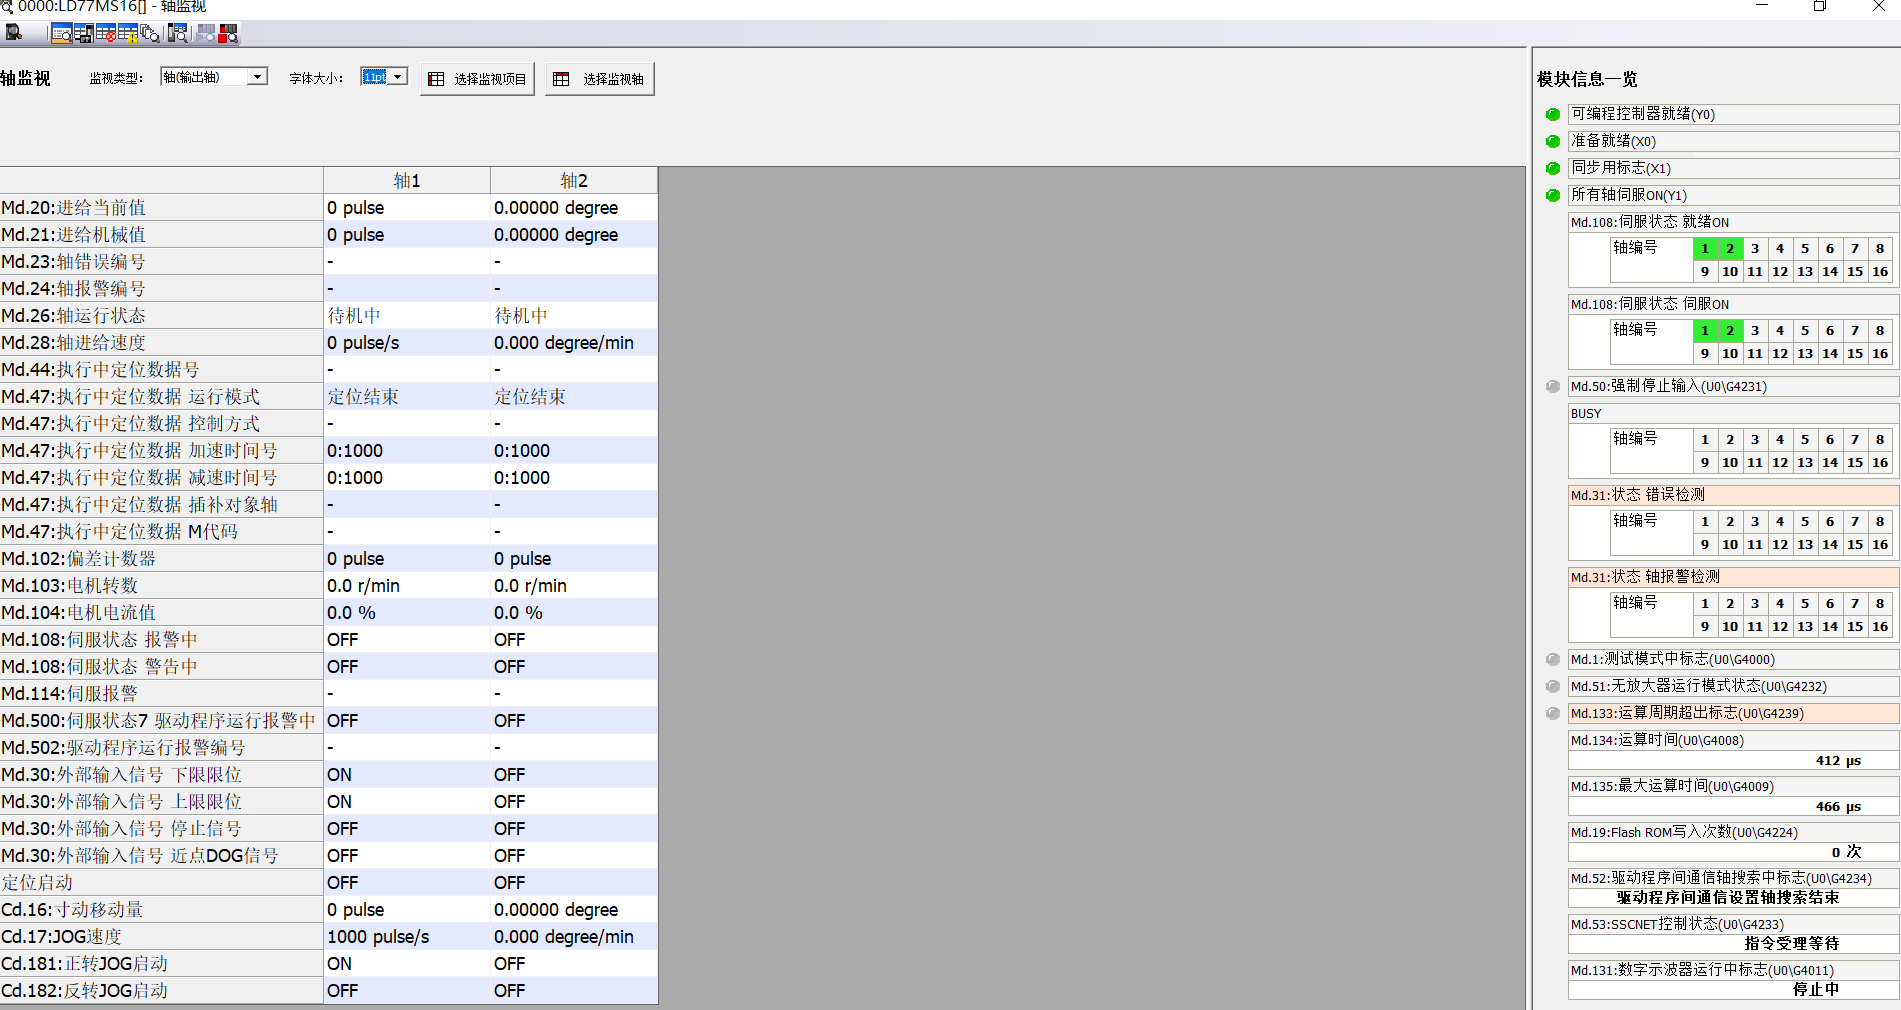Viewport: 1901px width, 1010px height.
Task: Click the 字体大小 field showing 11pt
Action: [x=374, y=77]
